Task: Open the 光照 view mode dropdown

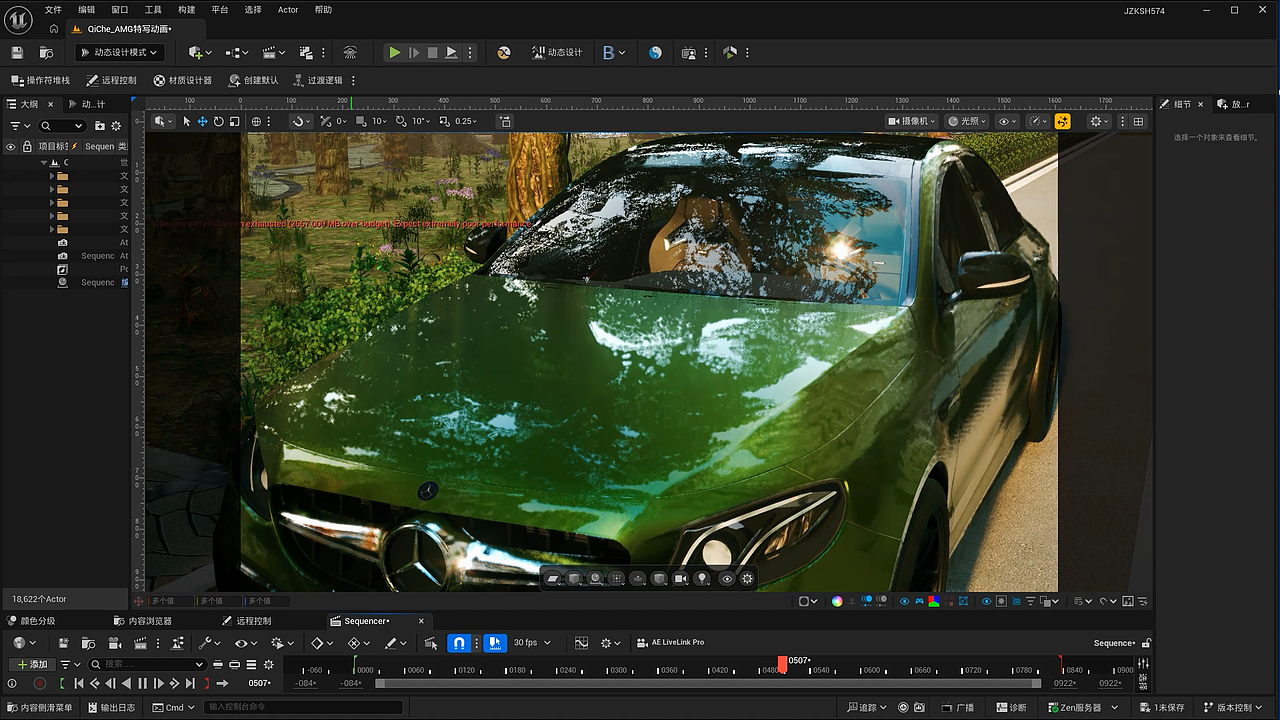Action: click(x=967, y=121)
